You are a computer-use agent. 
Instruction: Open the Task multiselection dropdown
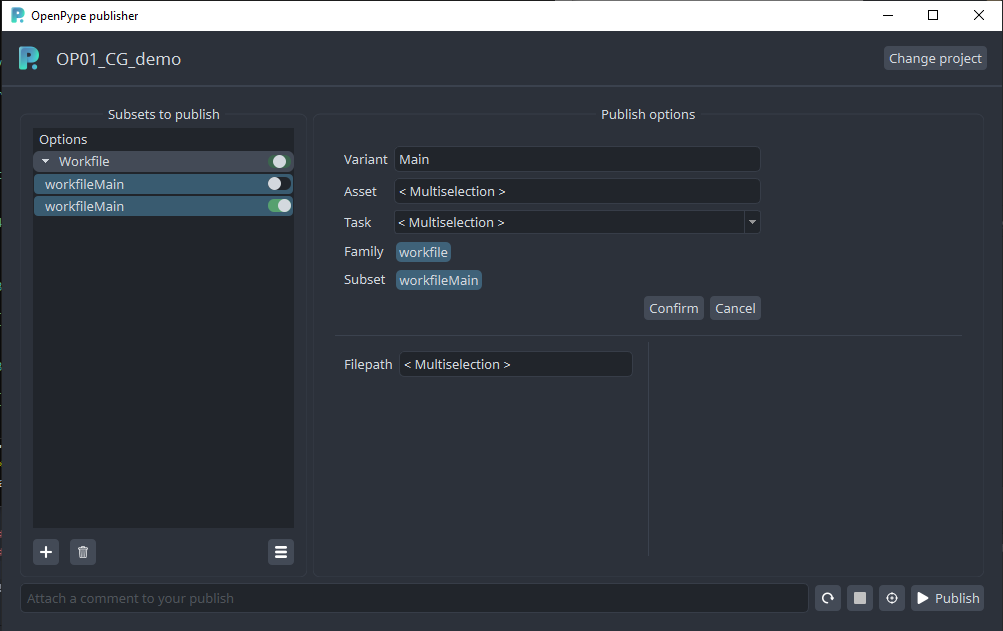pyautogui.click(x=751, y=222)
